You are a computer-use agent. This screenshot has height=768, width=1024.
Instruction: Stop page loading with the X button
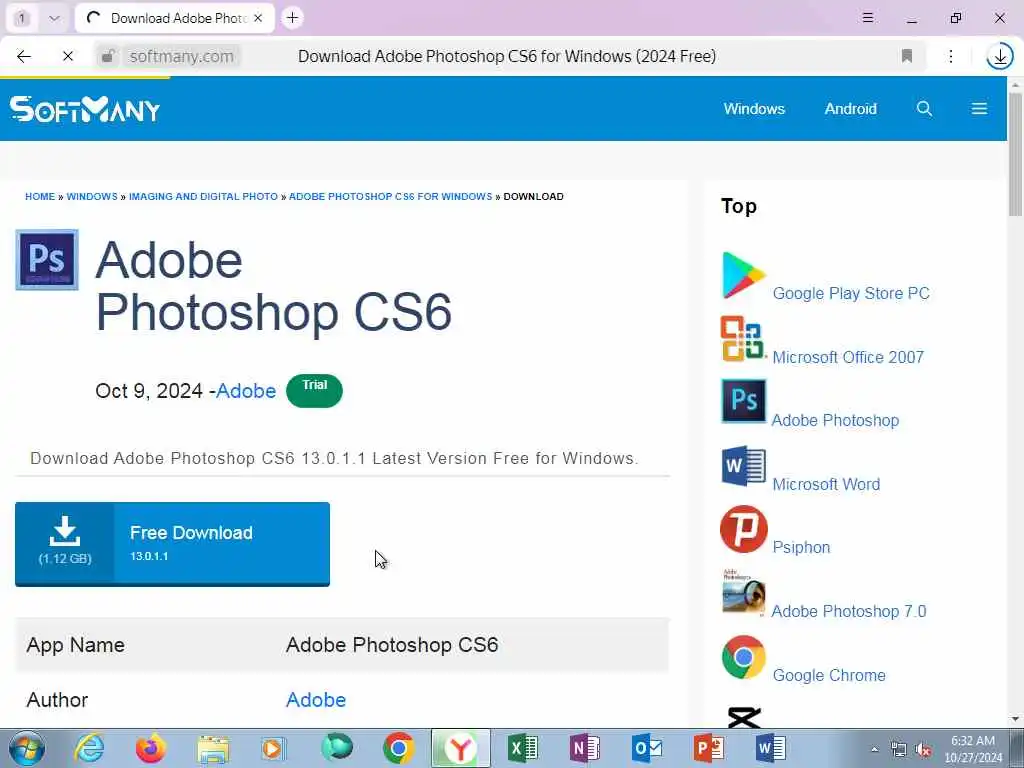(x=67, y=56)
